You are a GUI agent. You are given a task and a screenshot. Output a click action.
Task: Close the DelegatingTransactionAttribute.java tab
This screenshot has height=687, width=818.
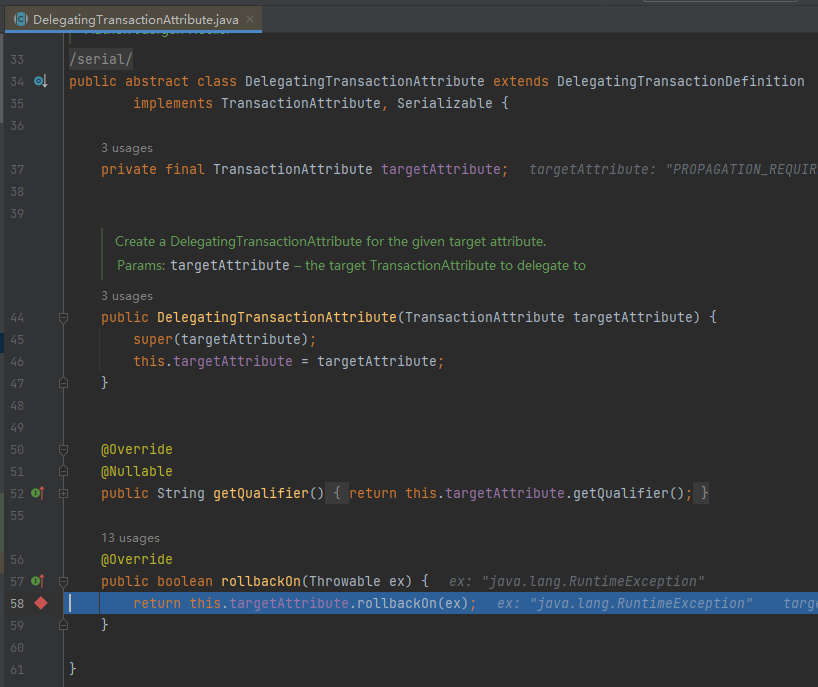coord(250,19)
